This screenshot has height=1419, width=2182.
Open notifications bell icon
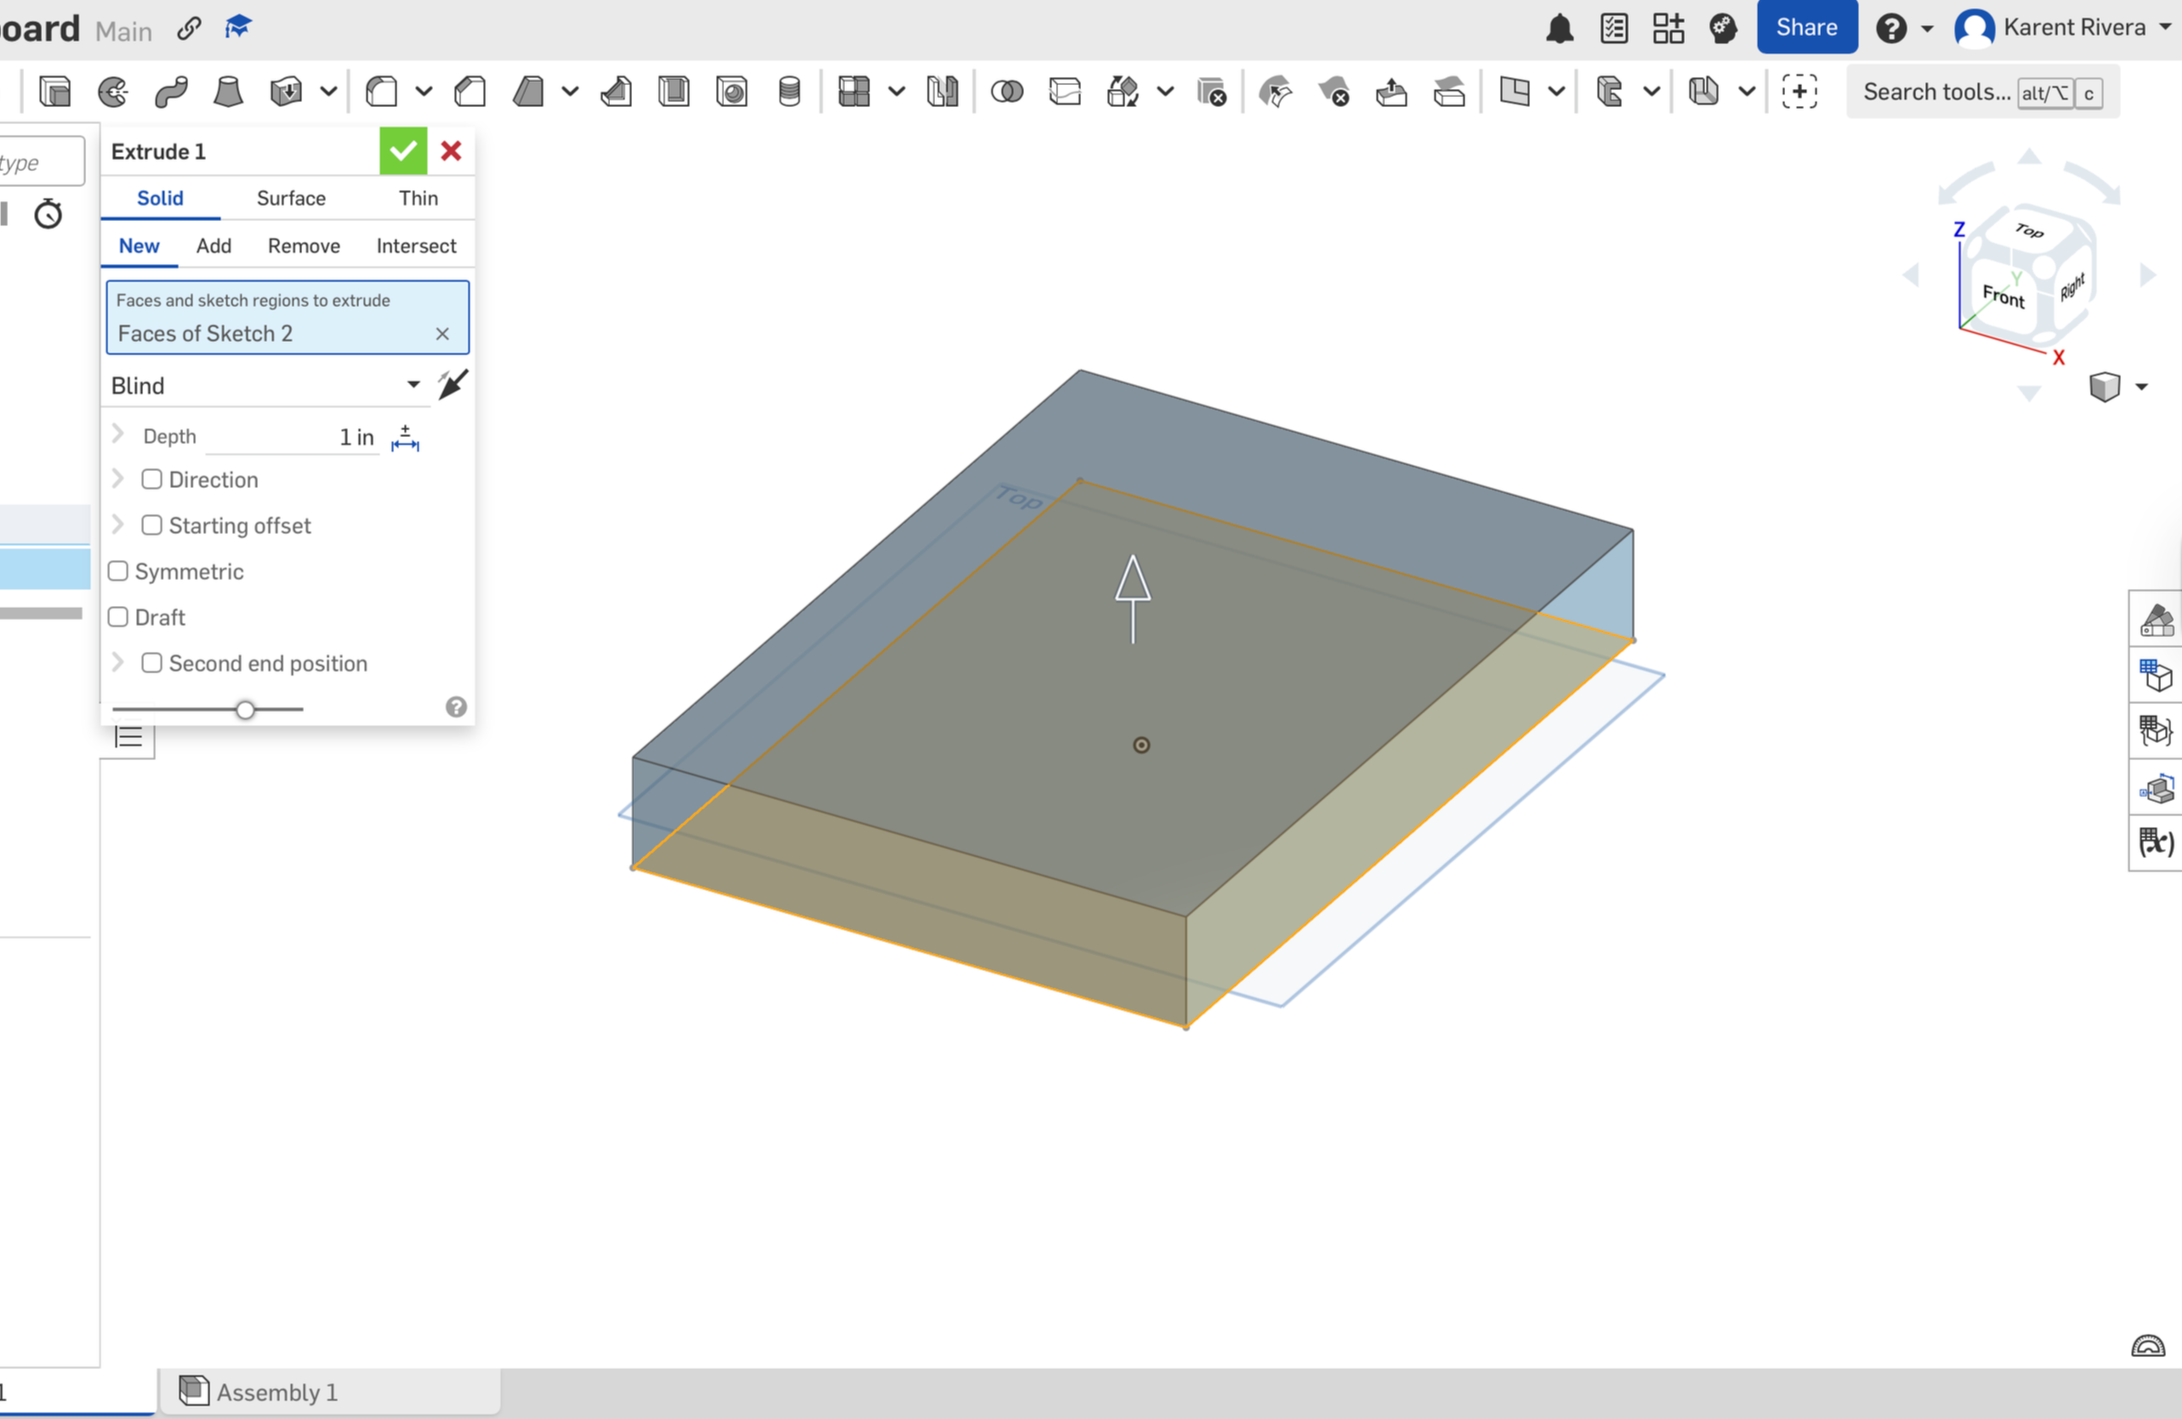pos(1559,28)
